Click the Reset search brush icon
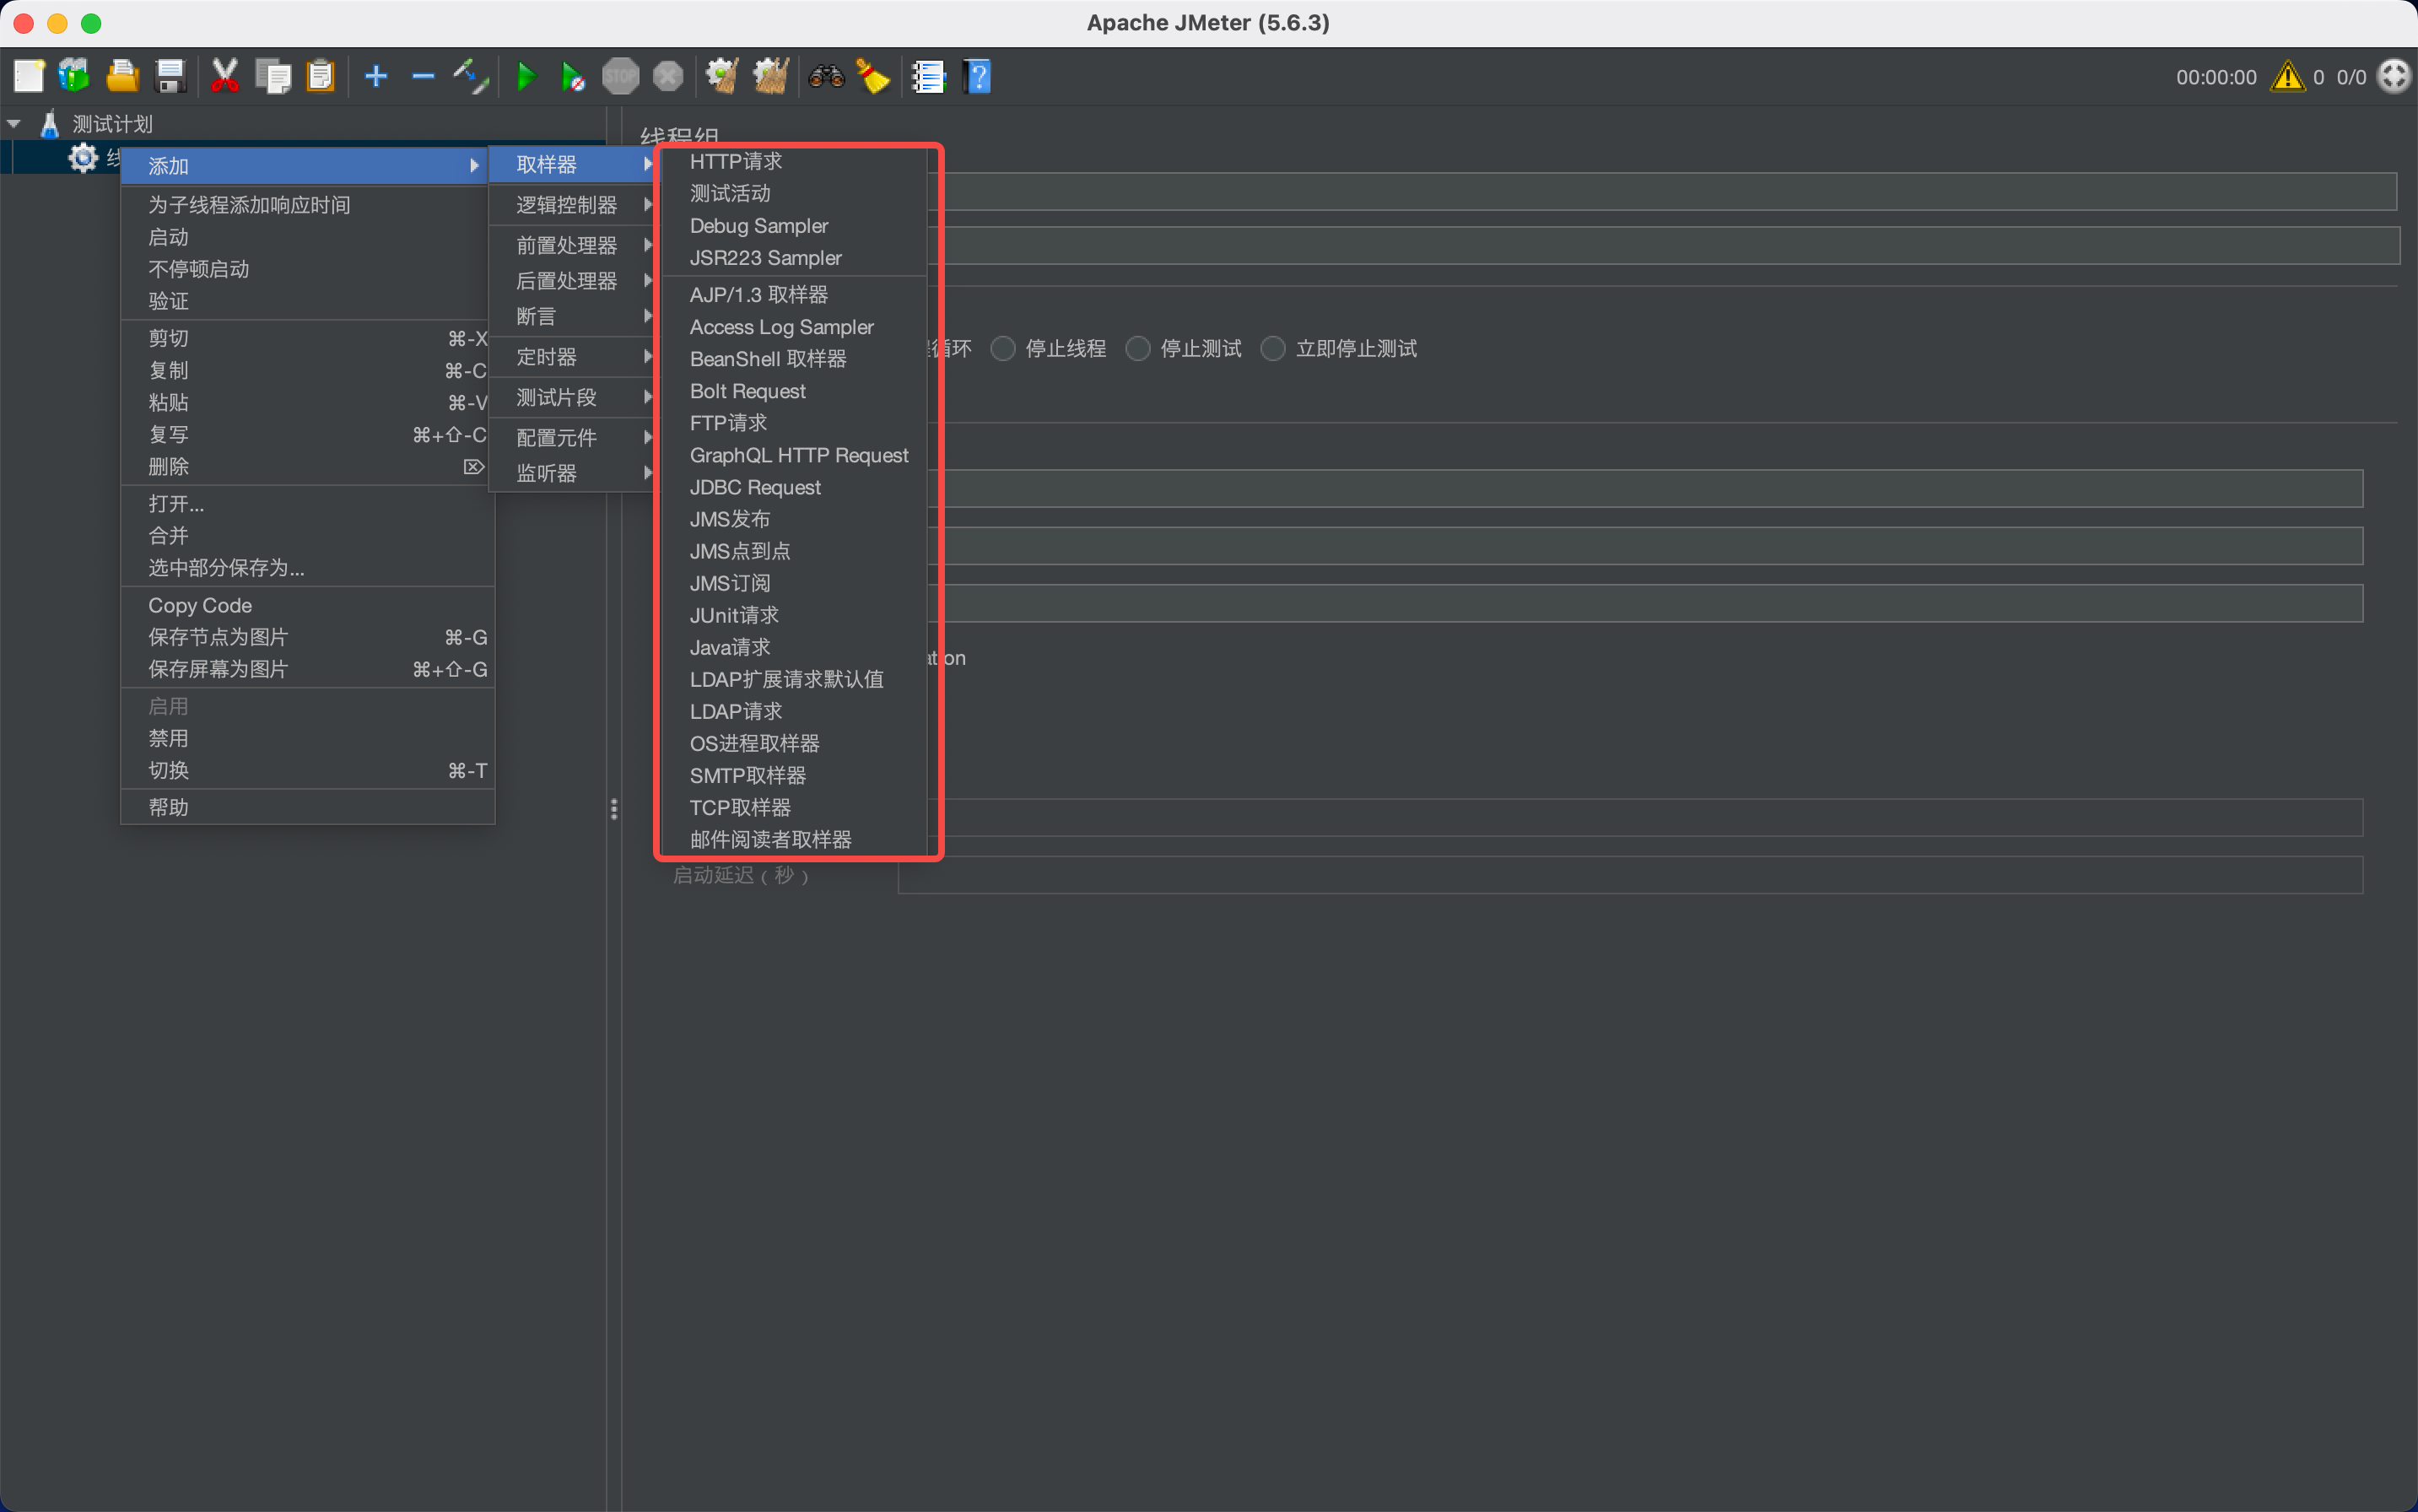This screenshot has height=1512, width=2418. [x=873, y=76]
